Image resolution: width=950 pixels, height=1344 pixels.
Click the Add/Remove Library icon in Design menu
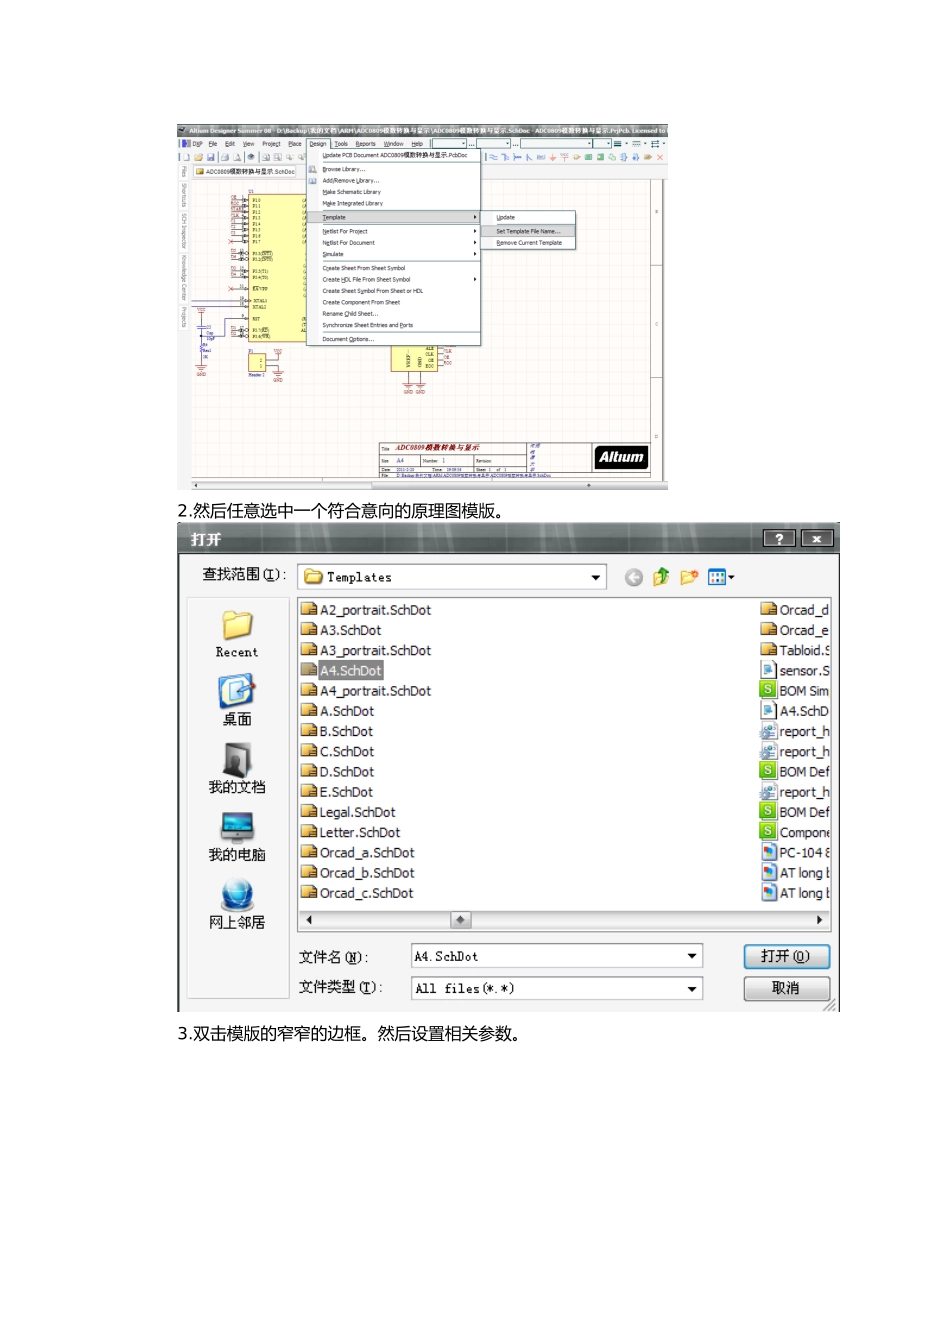coord(313,181)
